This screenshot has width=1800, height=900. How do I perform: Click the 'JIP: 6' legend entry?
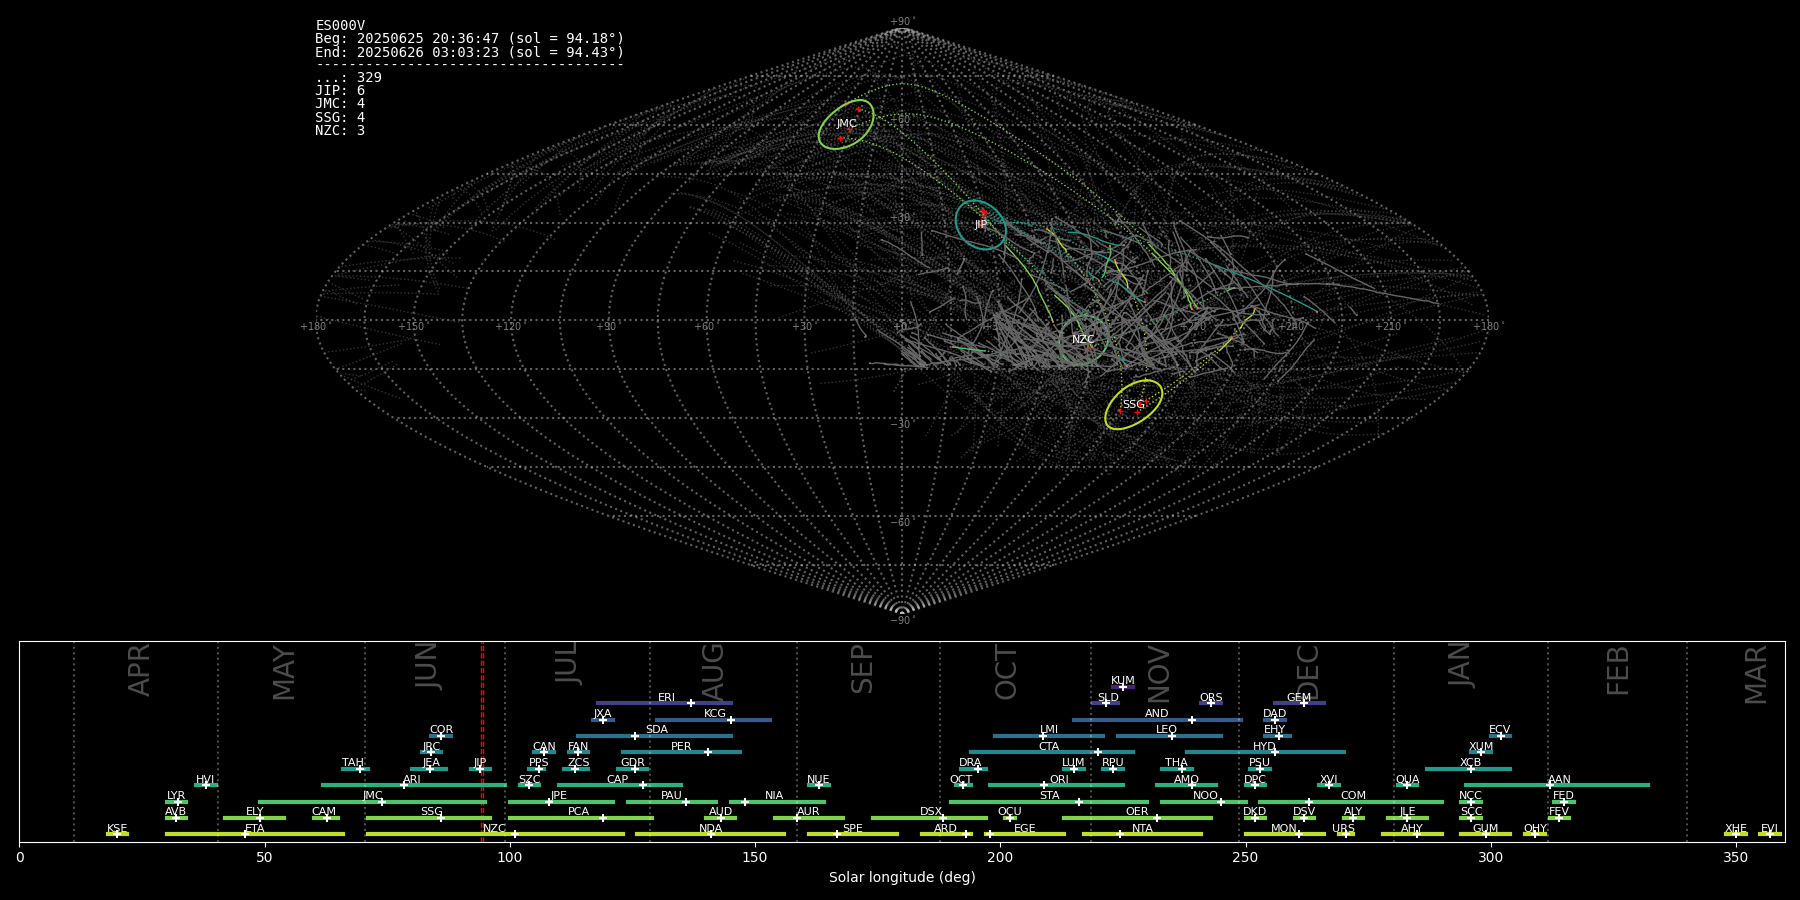[x=340, y=91]
